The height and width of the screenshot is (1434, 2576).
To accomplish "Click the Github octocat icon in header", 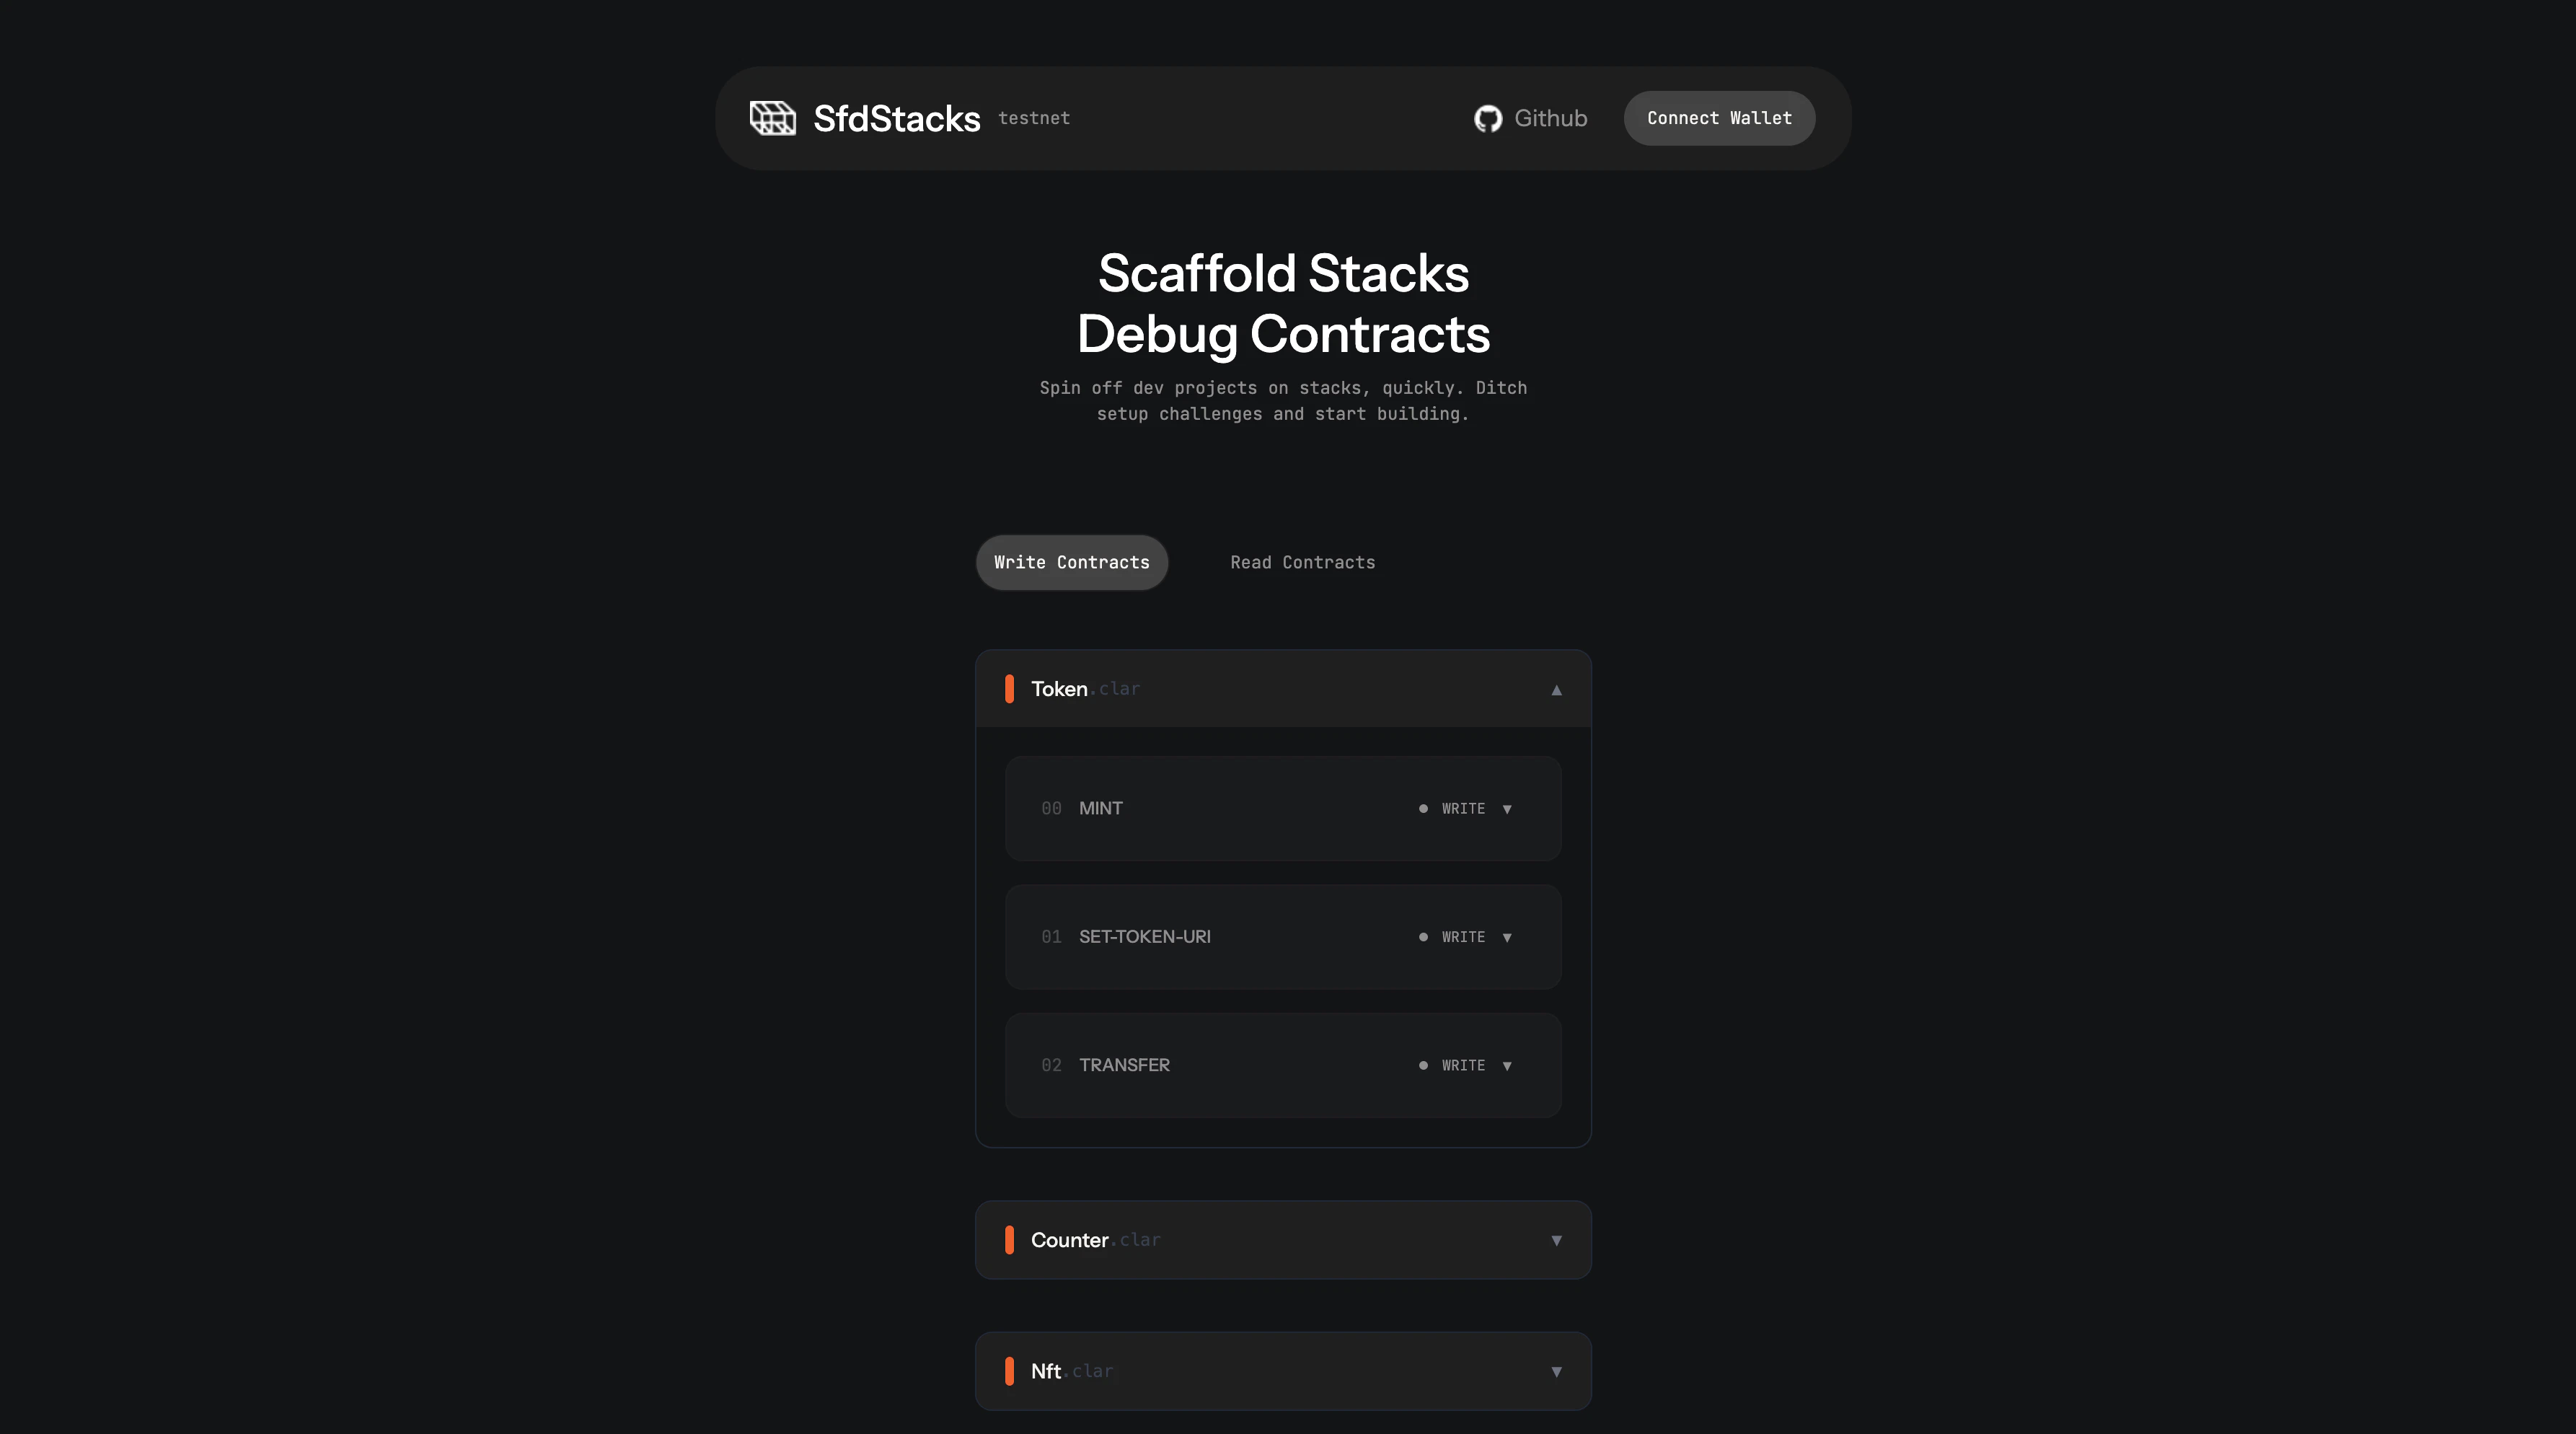I will 1489,118.
